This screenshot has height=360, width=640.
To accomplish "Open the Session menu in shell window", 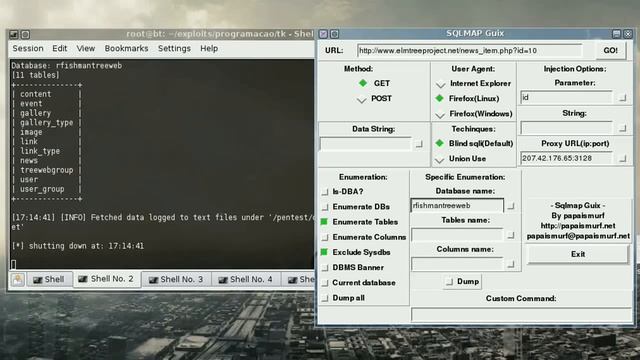I will point(28,49).
